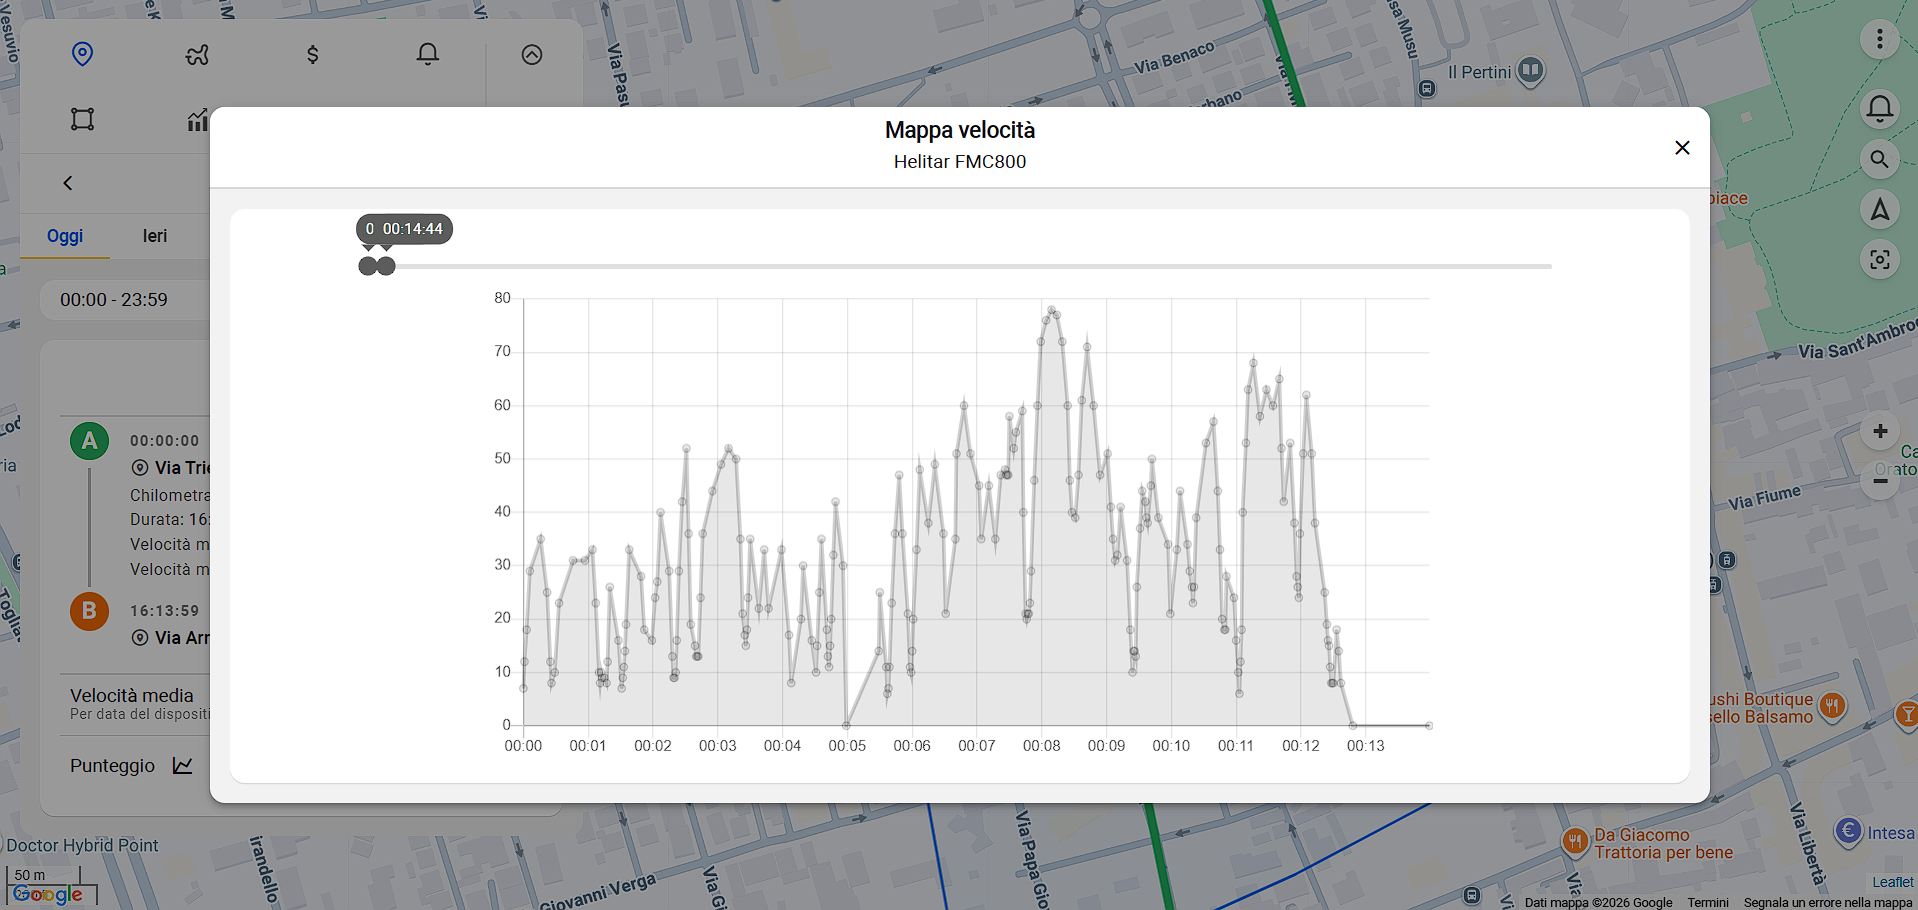
Task: Click the geofence square icon
Action: (83, 120)
